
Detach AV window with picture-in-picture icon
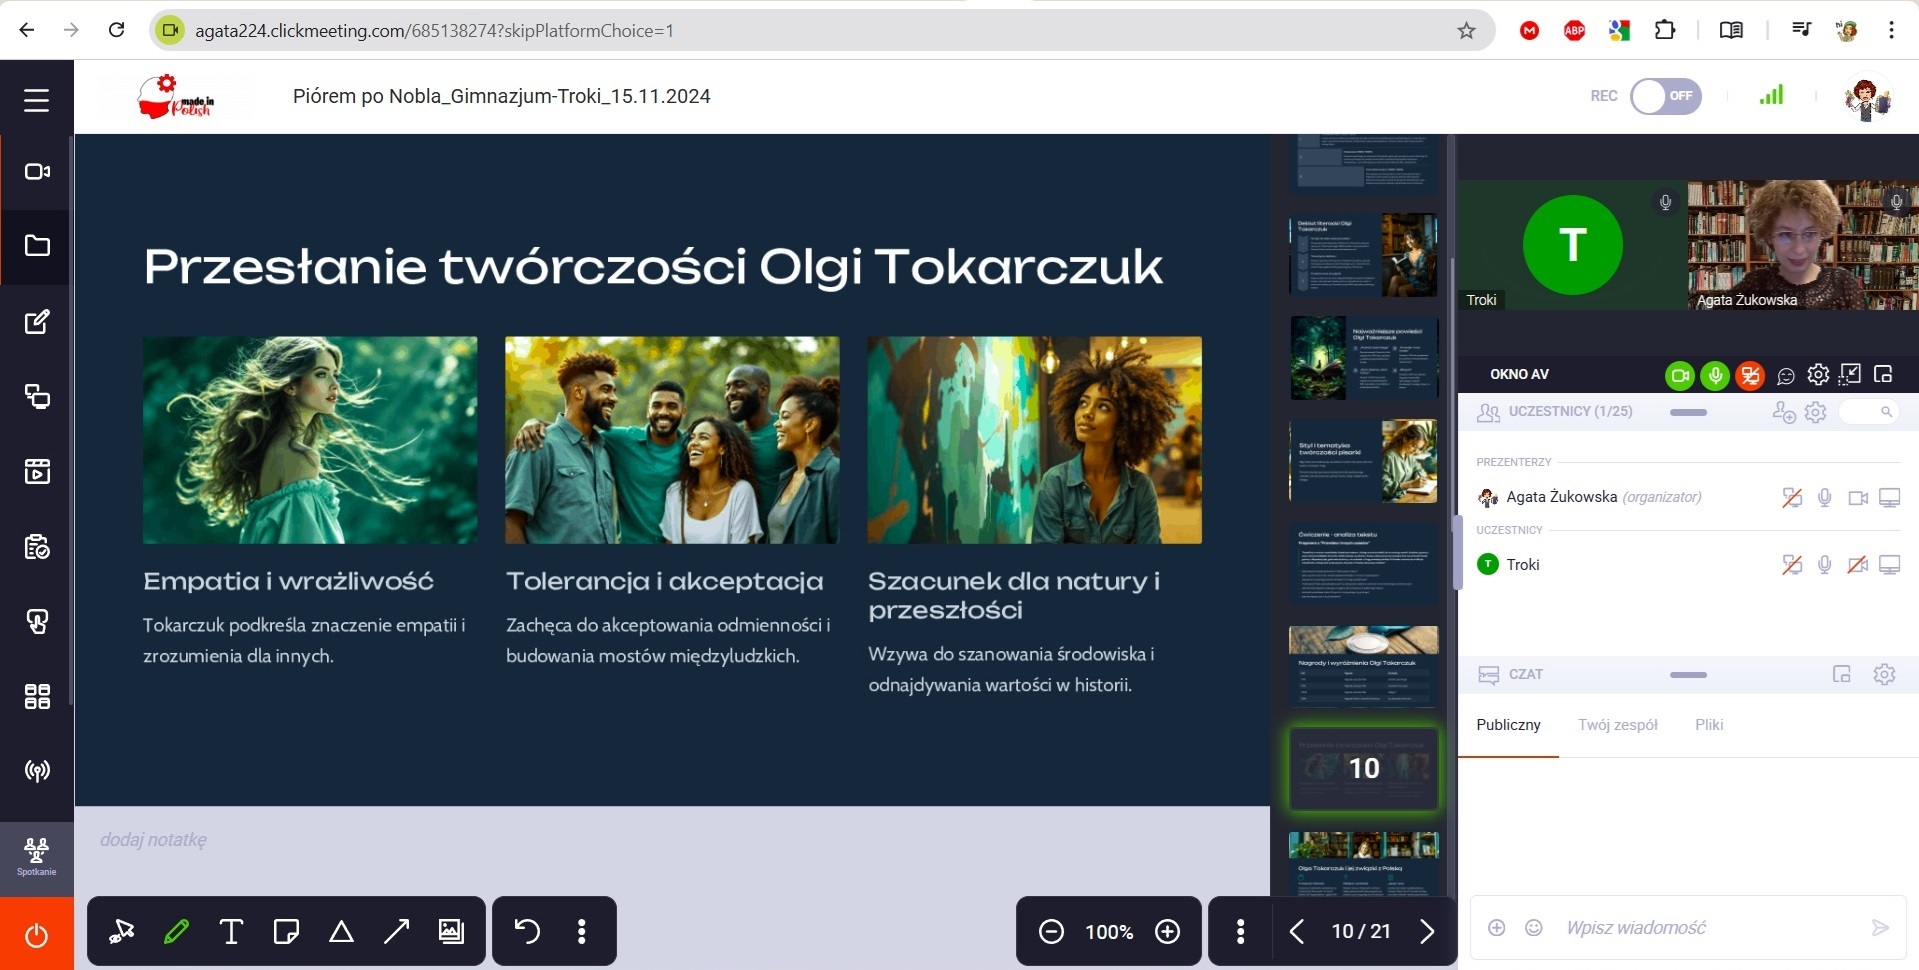[x=1883, y=374]
